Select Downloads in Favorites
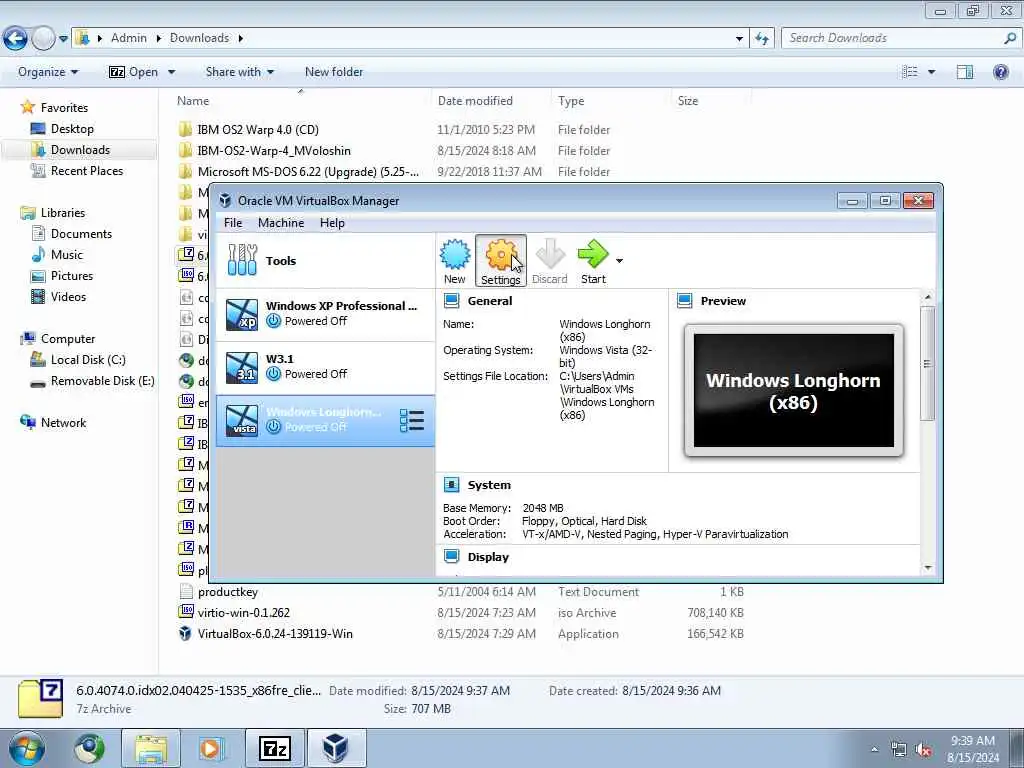Screen dimensions: 1024x768 click(x=80, y=150)
